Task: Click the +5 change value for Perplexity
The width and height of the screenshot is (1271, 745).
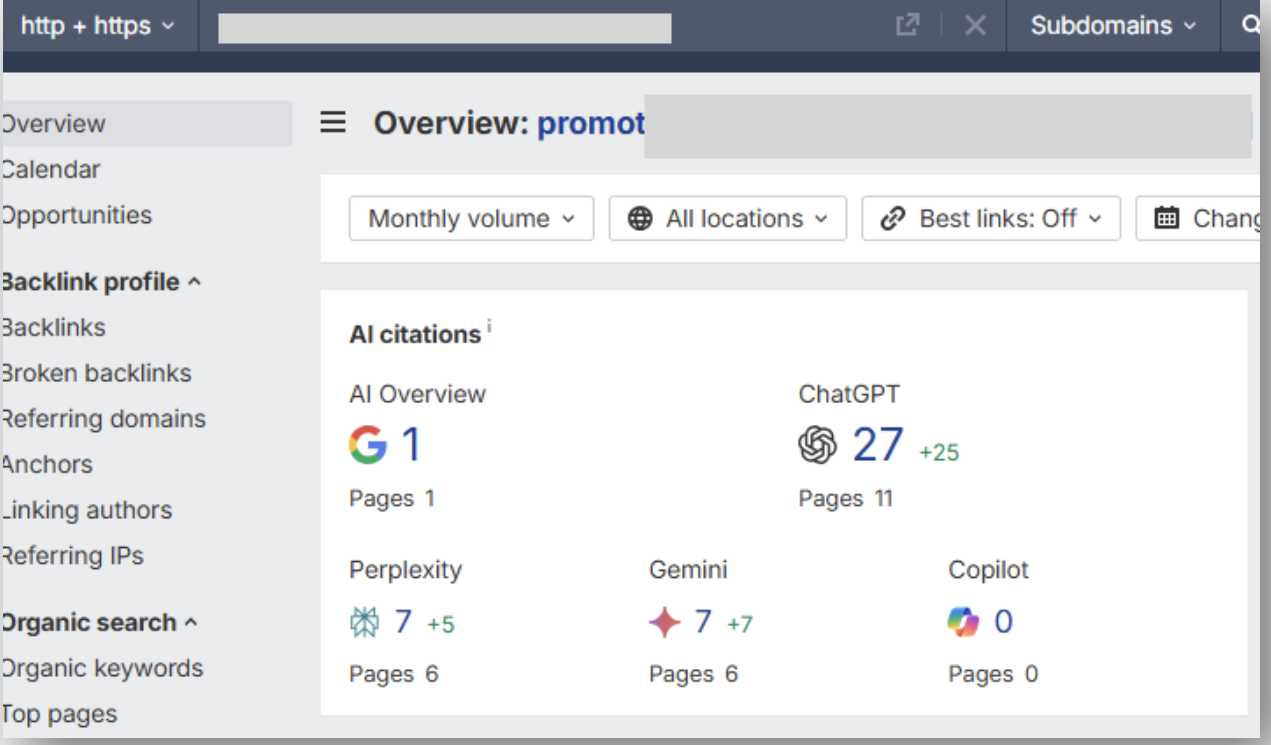Action: coord(441,625)
